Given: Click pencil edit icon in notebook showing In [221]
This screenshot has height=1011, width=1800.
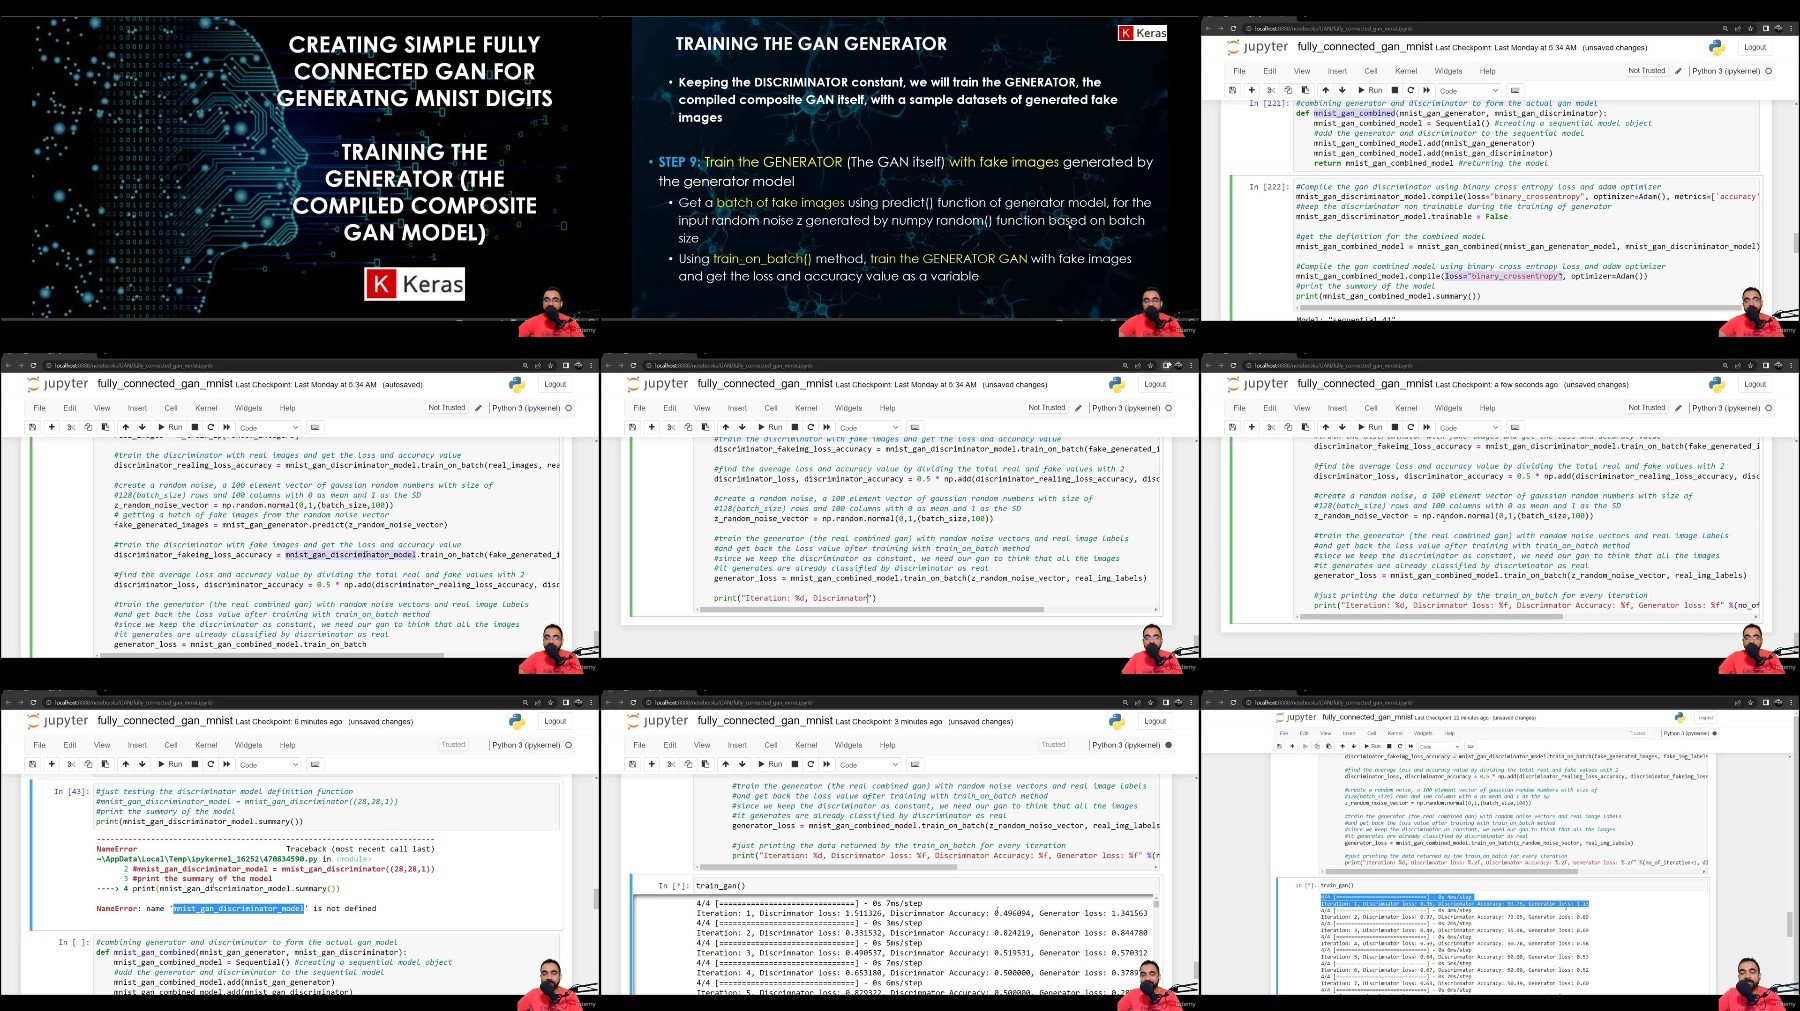Looking at the screenshot, I should point(1679,71).
